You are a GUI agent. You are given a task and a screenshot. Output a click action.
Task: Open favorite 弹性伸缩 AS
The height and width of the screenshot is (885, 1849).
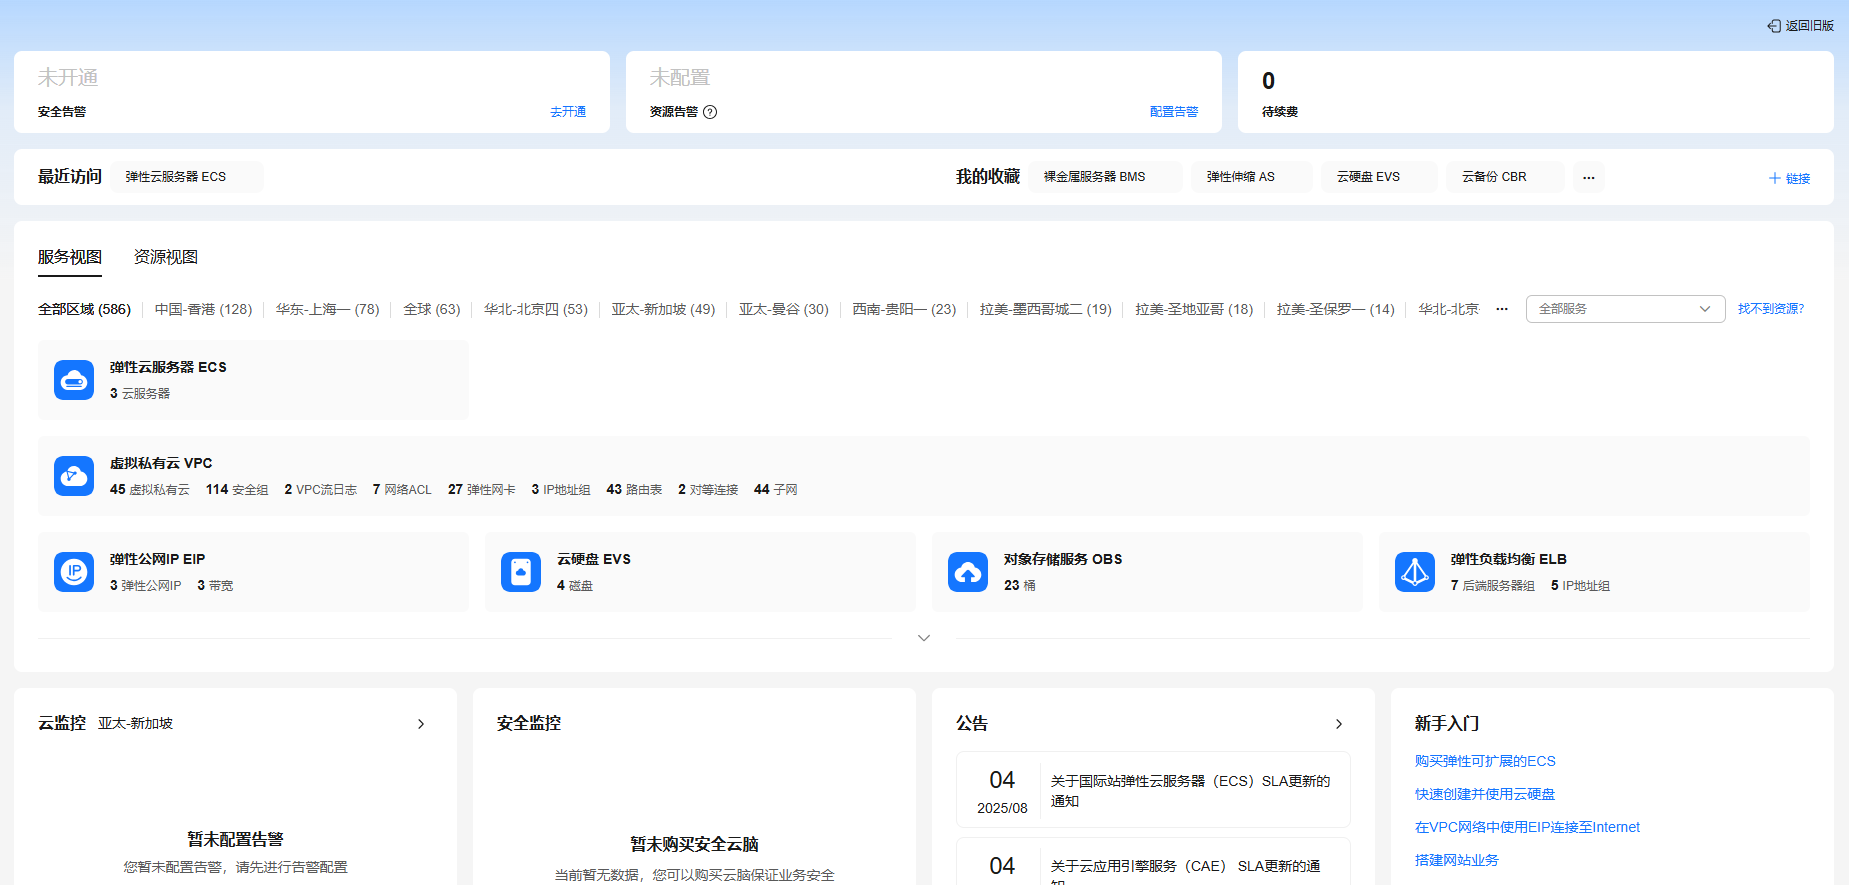click(1251, 177)
